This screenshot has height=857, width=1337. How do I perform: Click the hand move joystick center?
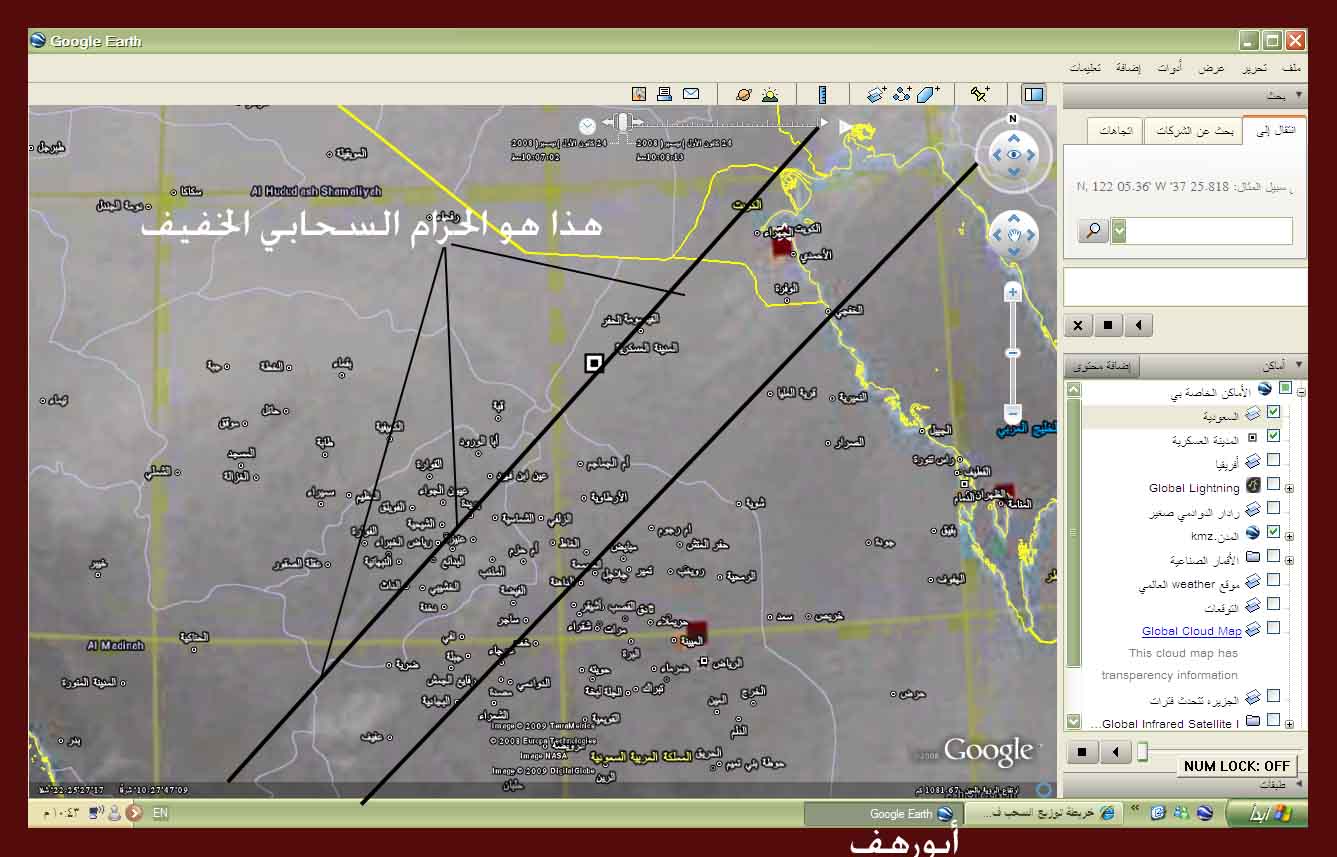pos(1014,236)
